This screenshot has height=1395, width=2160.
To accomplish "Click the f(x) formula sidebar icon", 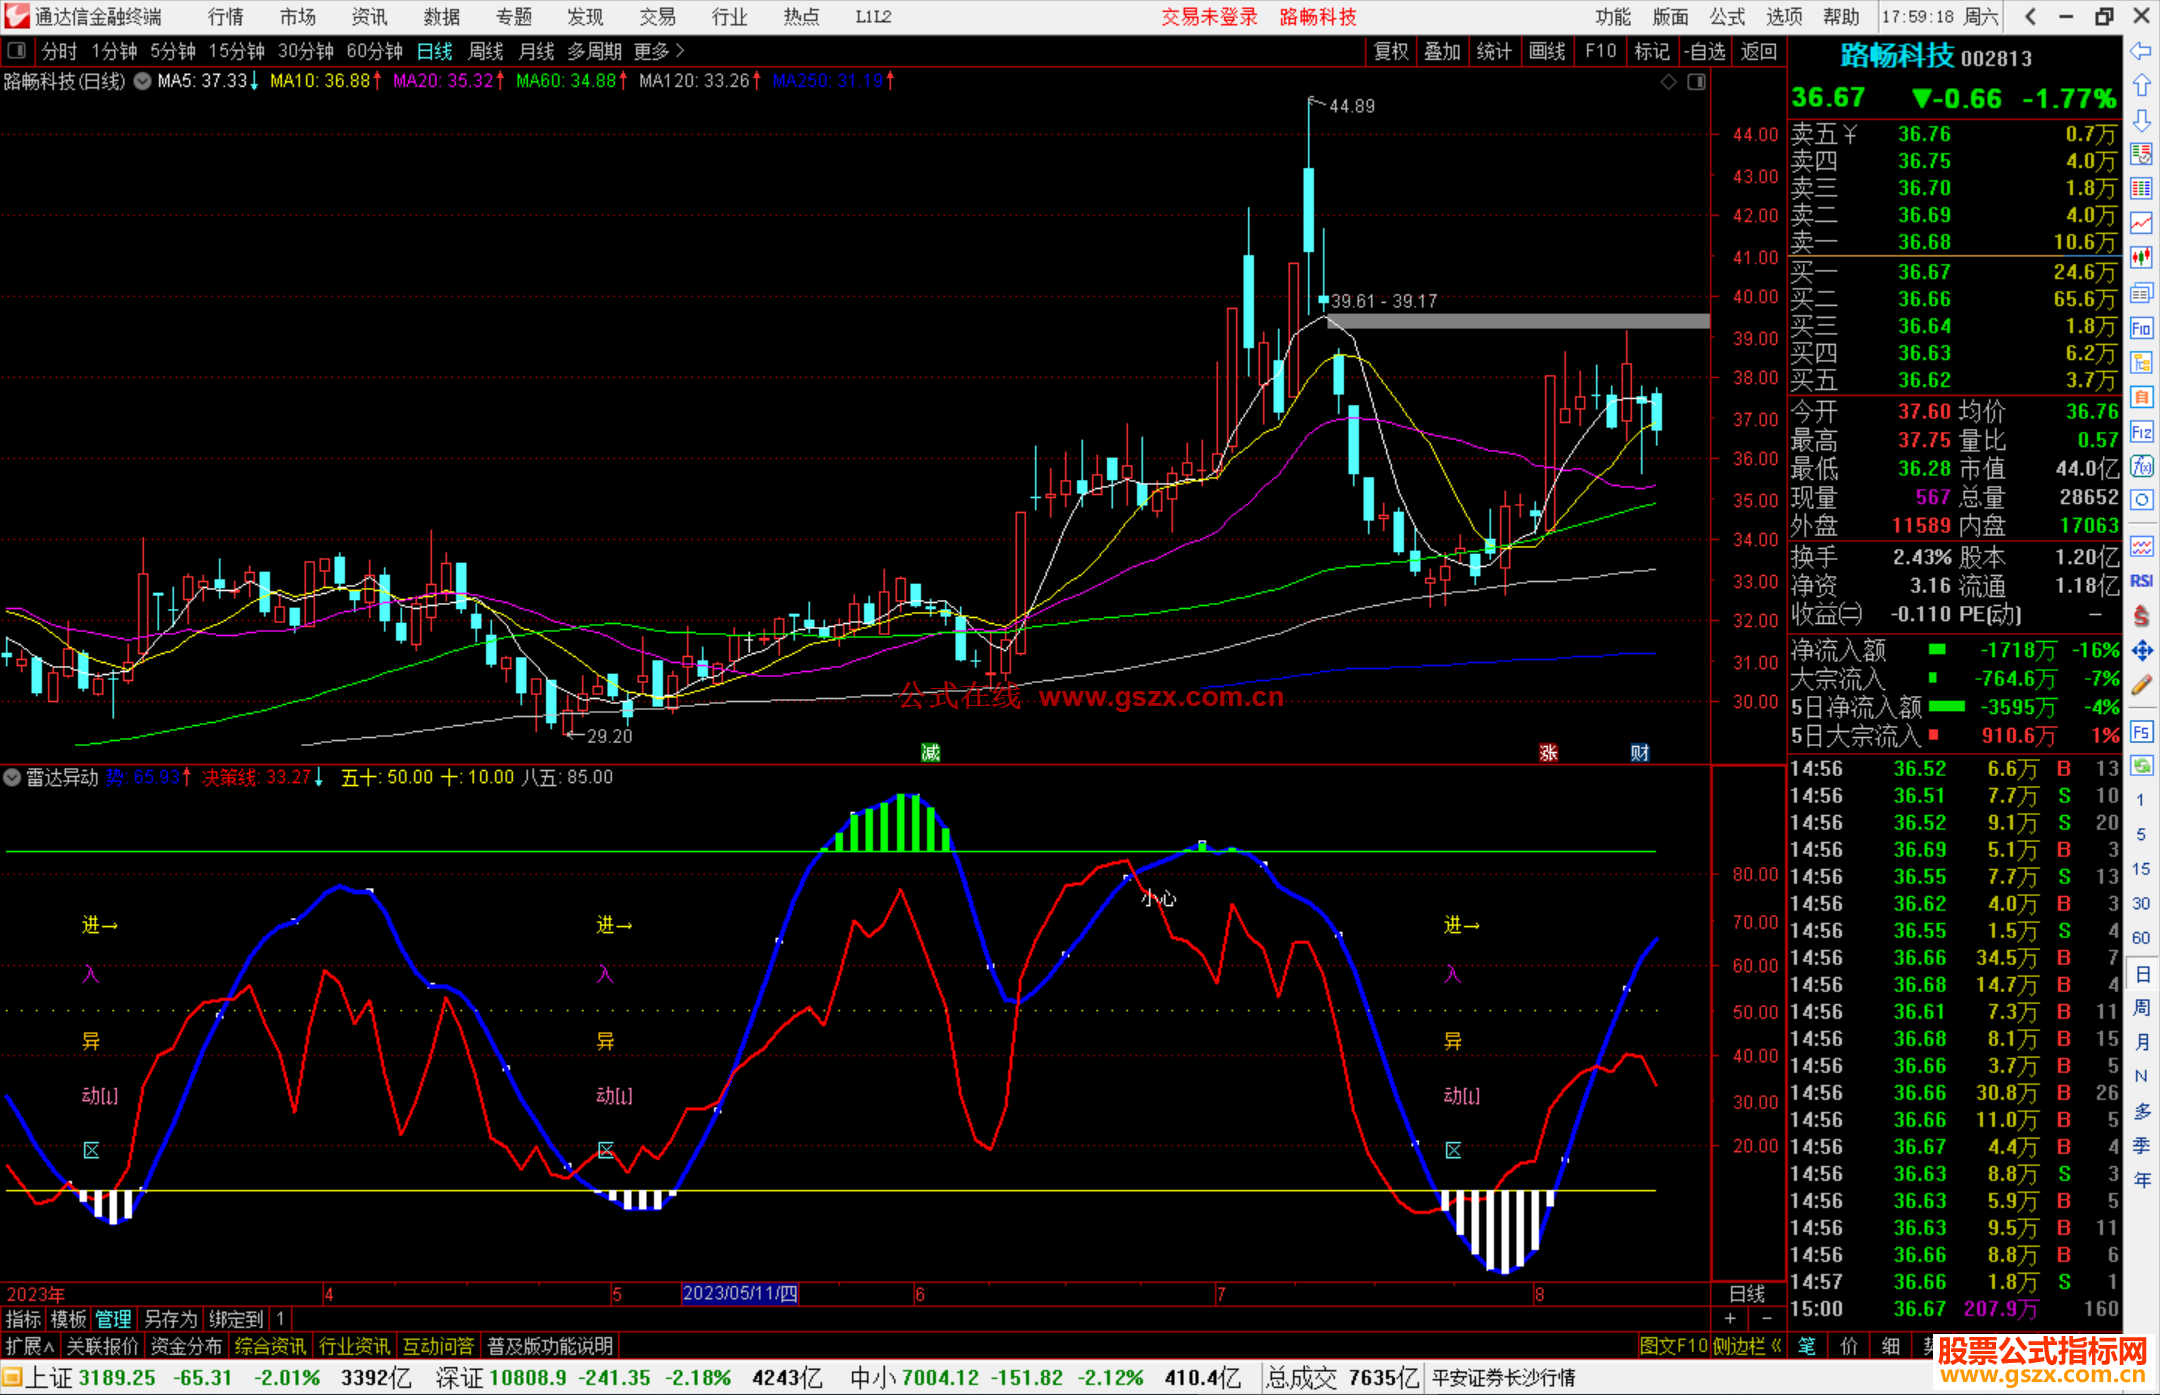I will click(2141, 466).
